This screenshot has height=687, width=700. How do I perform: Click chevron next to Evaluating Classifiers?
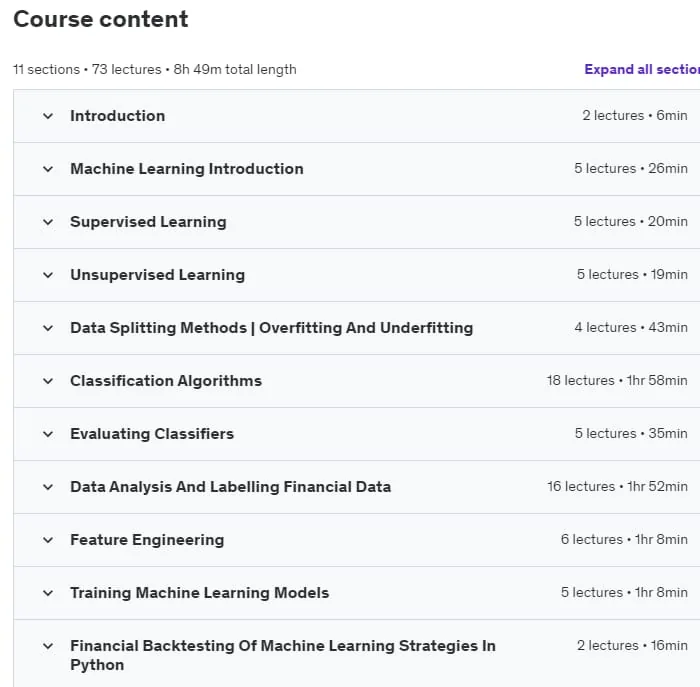point(48,434)
